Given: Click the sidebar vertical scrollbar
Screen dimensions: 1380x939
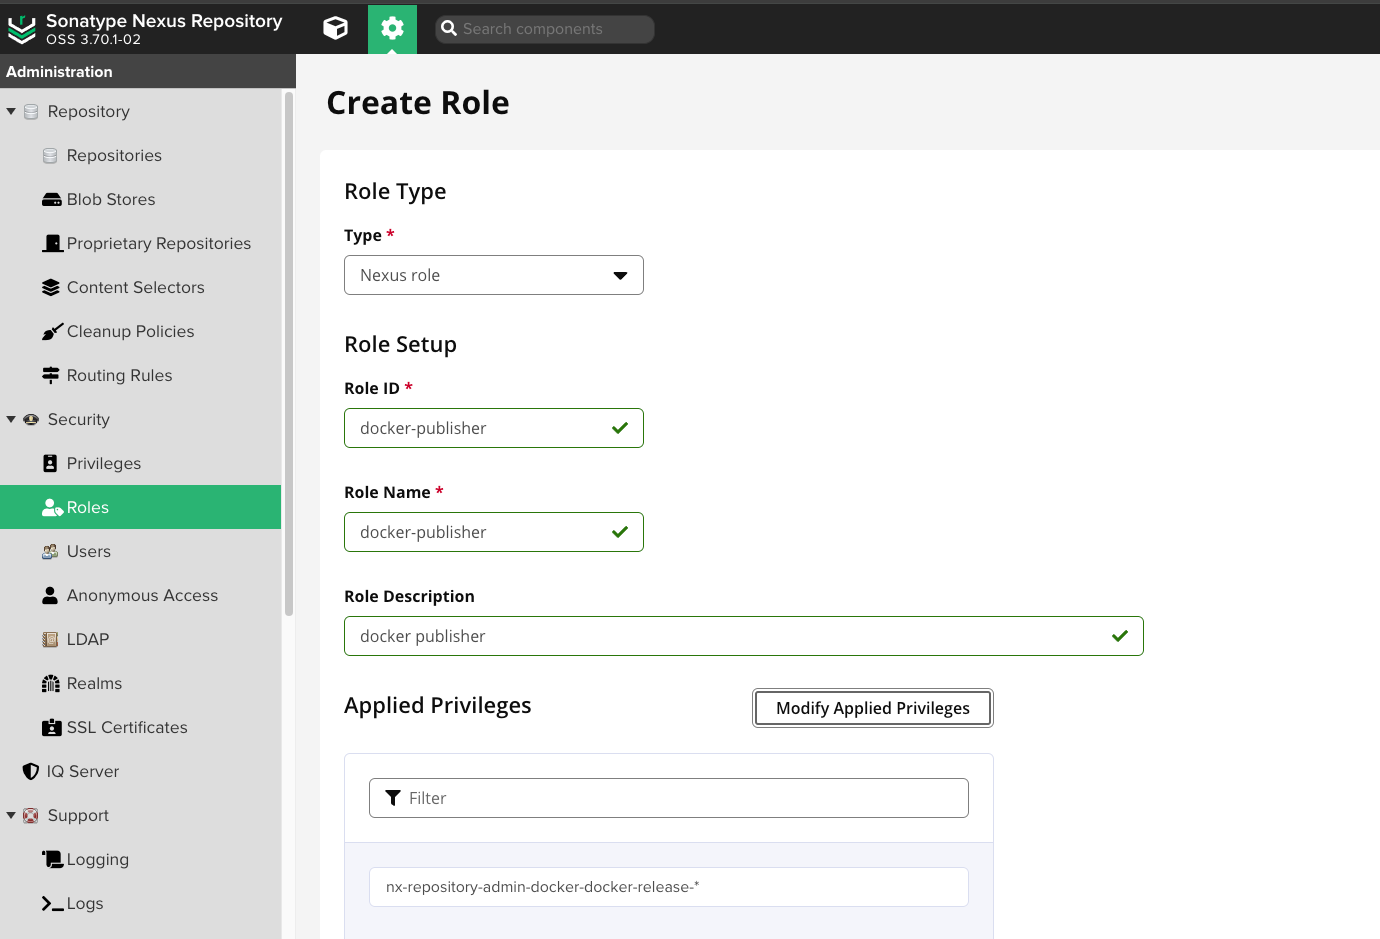Looking at the screenshot, I should point(289,354).
